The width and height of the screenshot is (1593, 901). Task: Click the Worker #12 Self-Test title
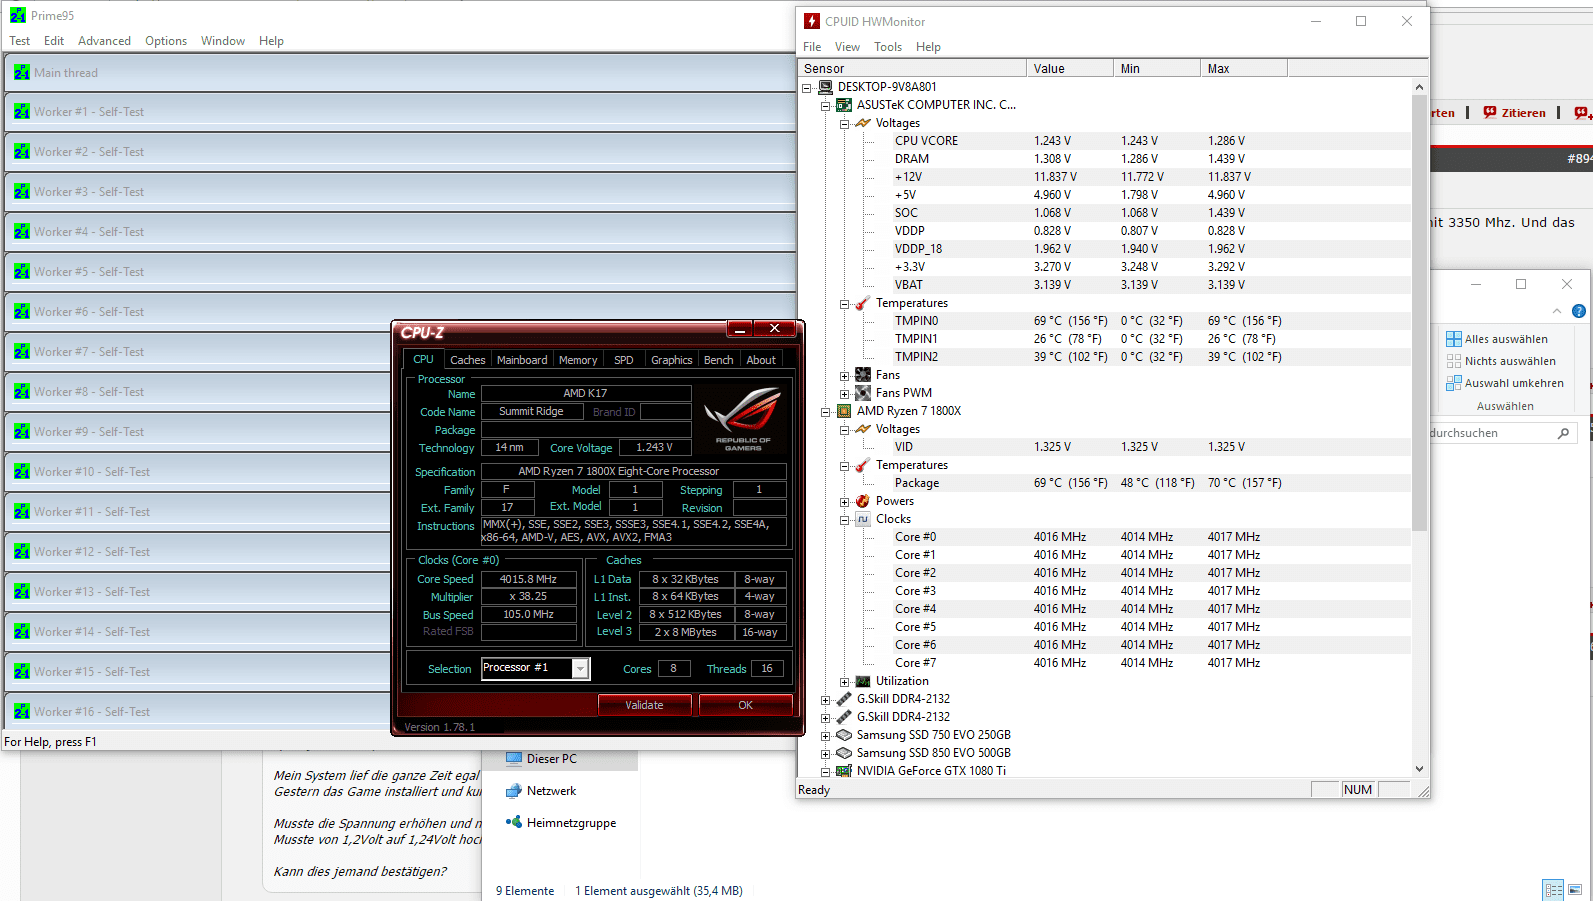coord(92,551)
